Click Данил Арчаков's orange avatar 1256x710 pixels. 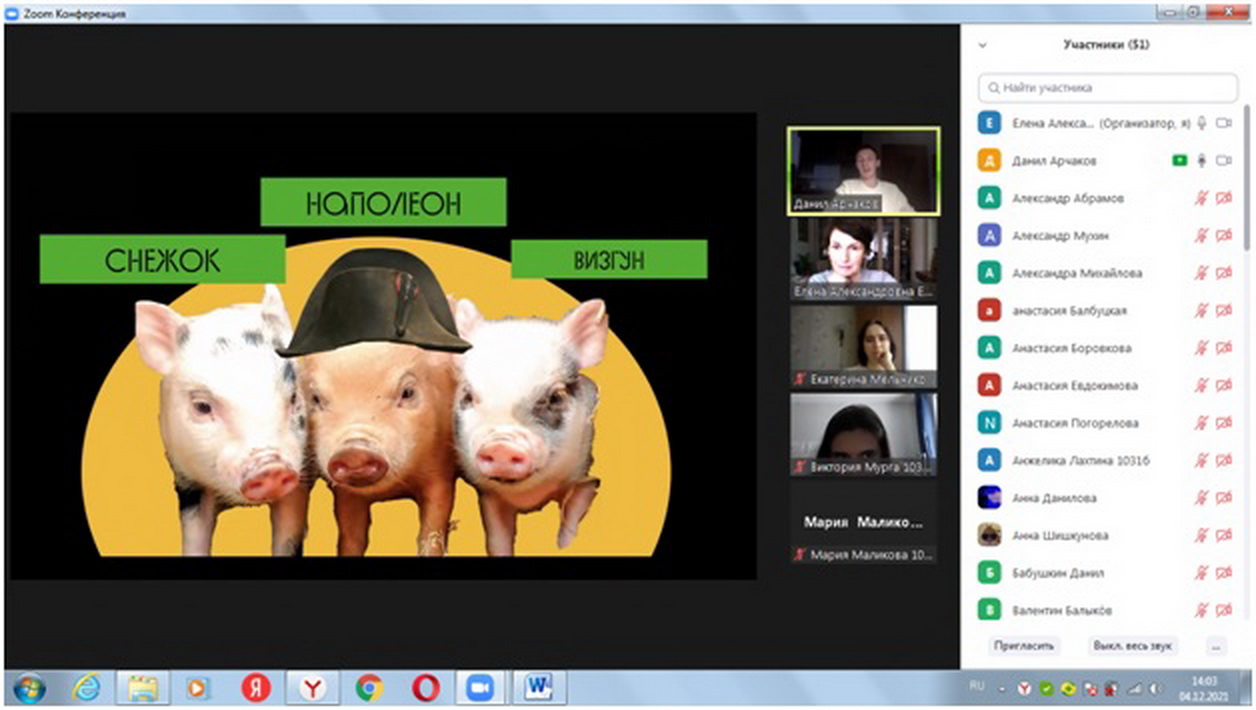click(989, 161)
